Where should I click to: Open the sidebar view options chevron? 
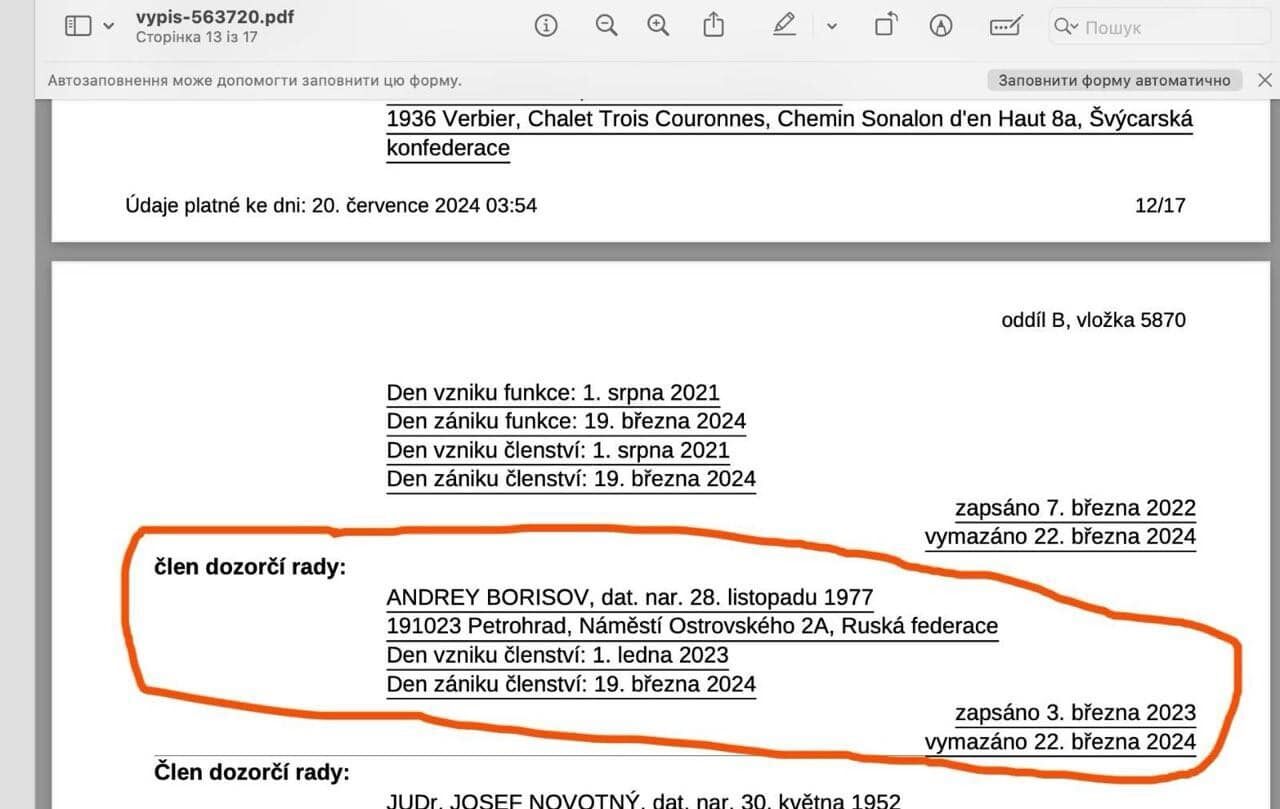click(109, 27)
